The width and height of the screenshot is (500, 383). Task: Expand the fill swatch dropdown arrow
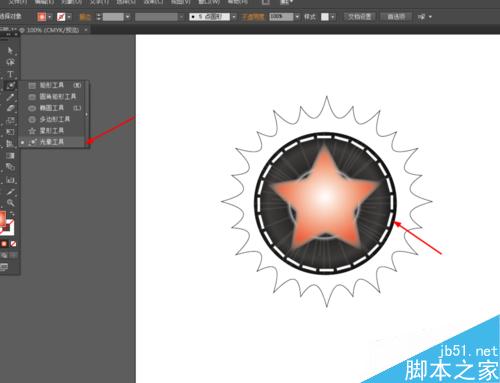[x=50, y=17]
